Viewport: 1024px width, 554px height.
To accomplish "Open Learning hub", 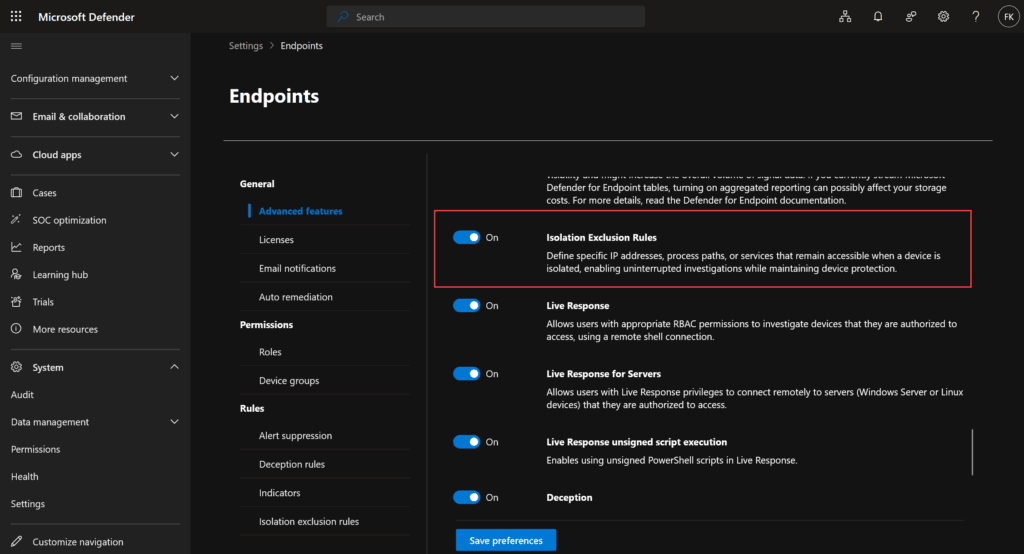I will tap(60, 275).
